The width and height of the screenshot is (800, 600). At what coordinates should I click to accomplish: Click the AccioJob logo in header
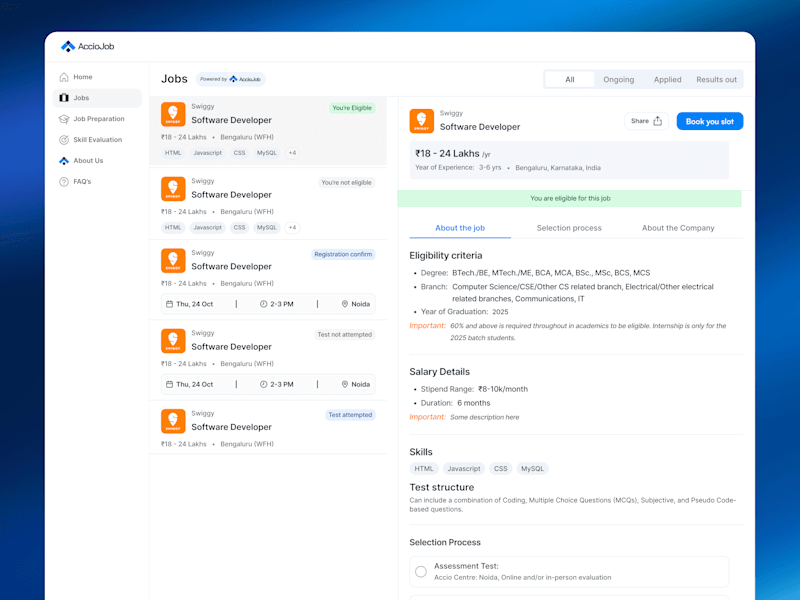87,46
